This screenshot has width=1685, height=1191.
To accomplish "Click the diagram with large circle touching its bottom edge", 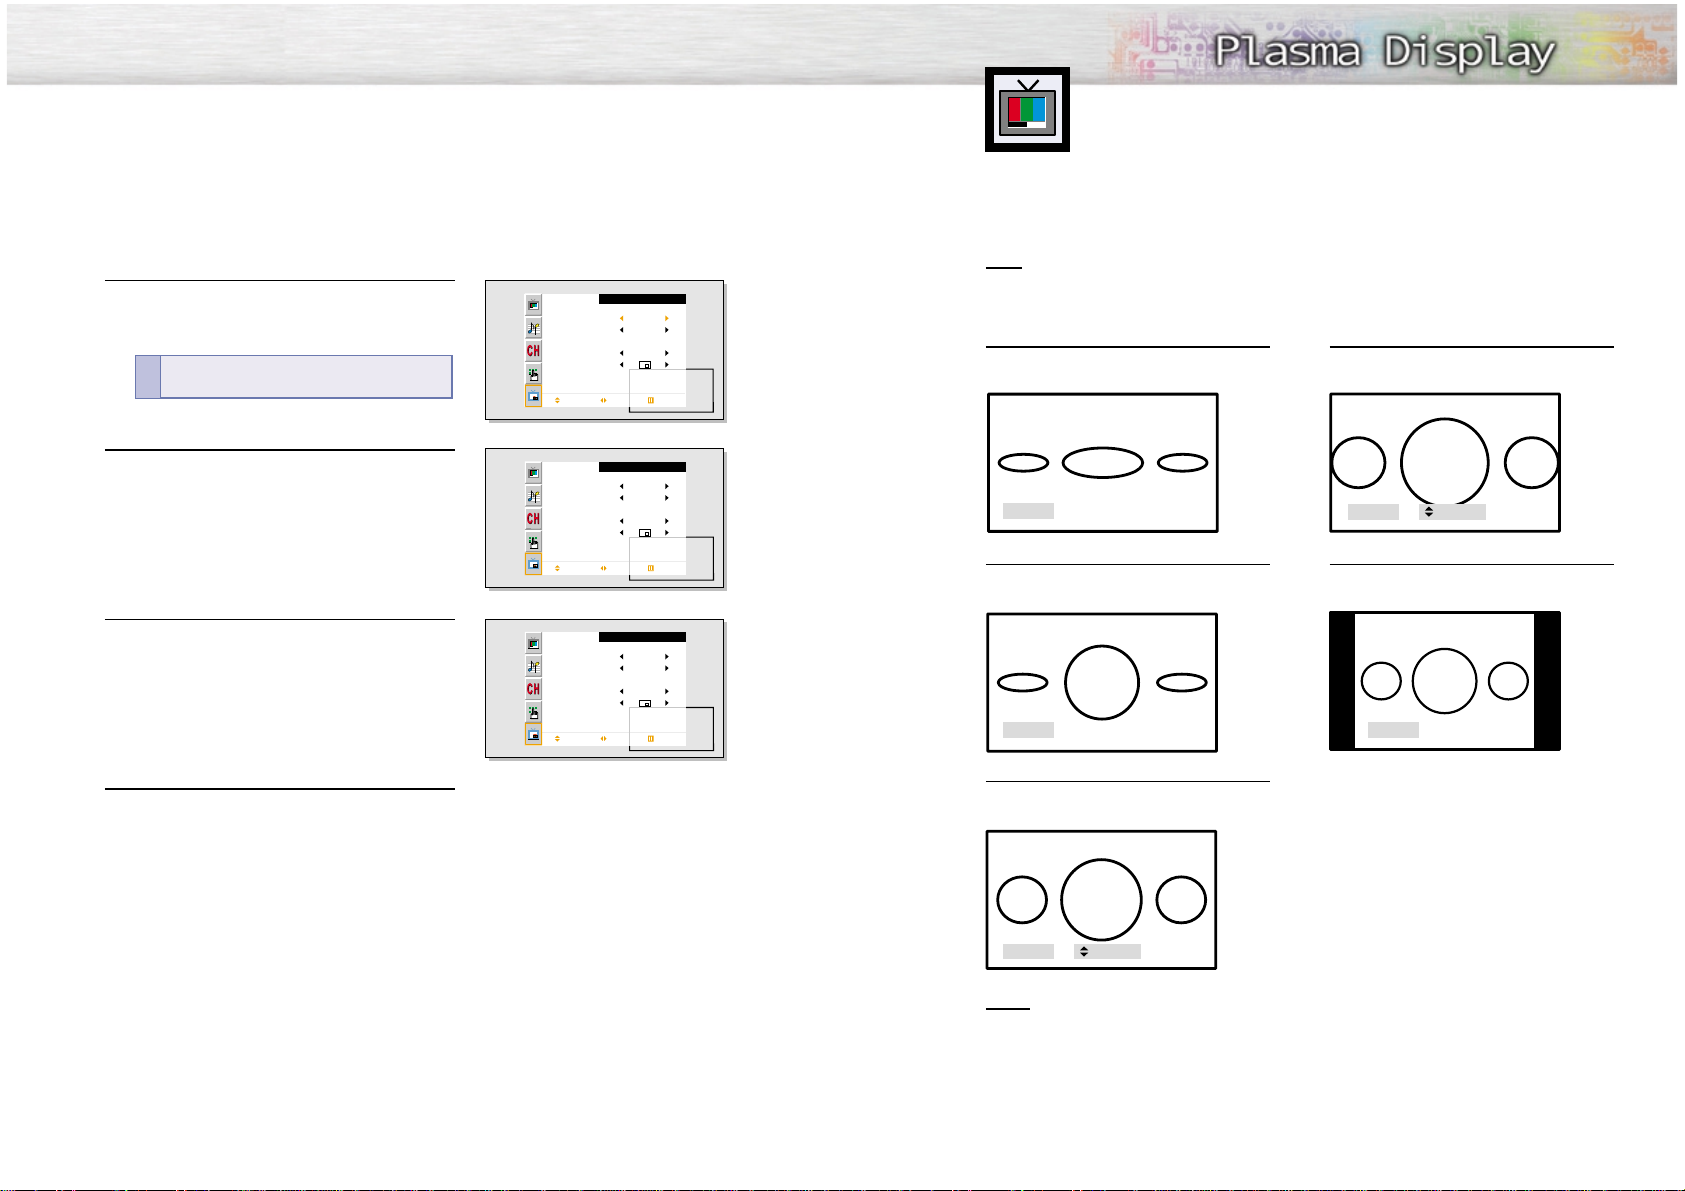I will click(1444, 462).
